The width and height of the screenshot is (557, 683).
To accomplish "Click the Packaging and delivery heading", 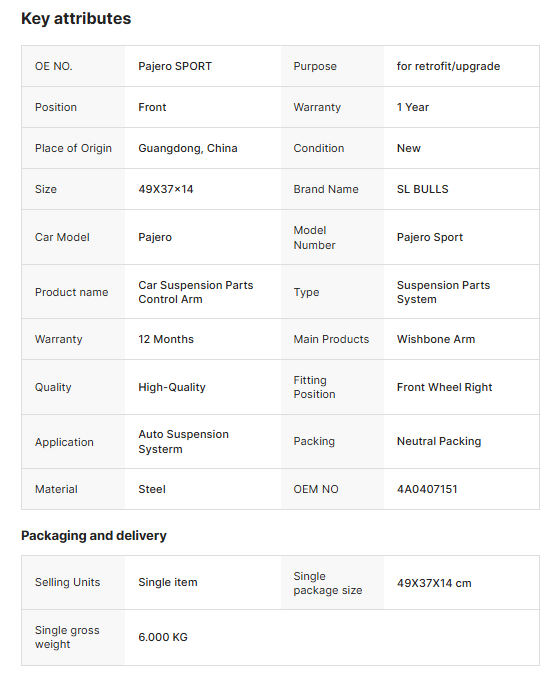I will point(94,535).
